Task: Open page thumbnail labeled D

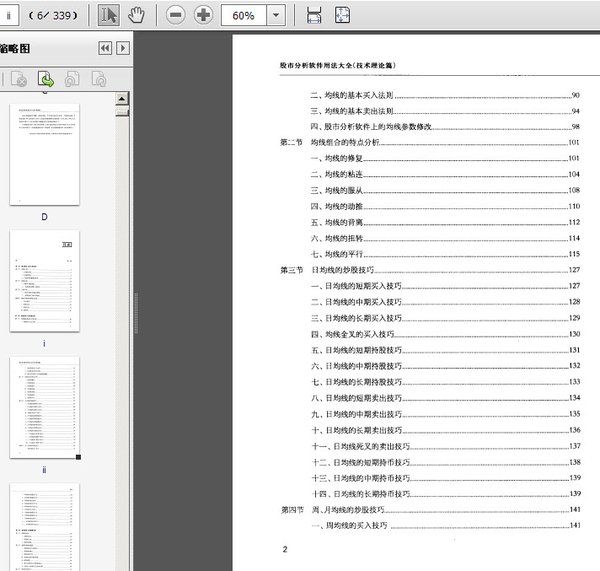Action: point(44,154)
